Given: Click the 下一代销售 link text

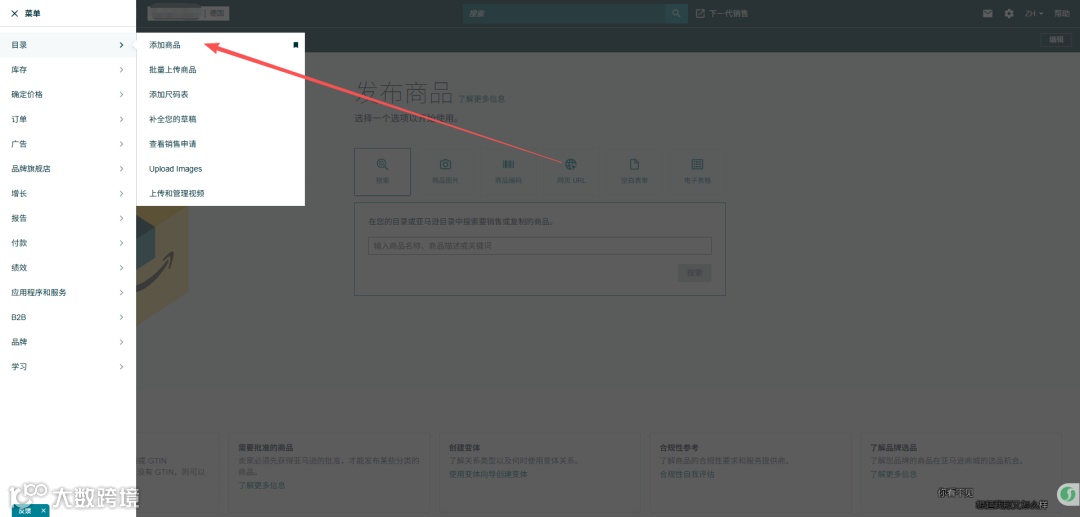Looking at the screenshot, I should [729, 13].
